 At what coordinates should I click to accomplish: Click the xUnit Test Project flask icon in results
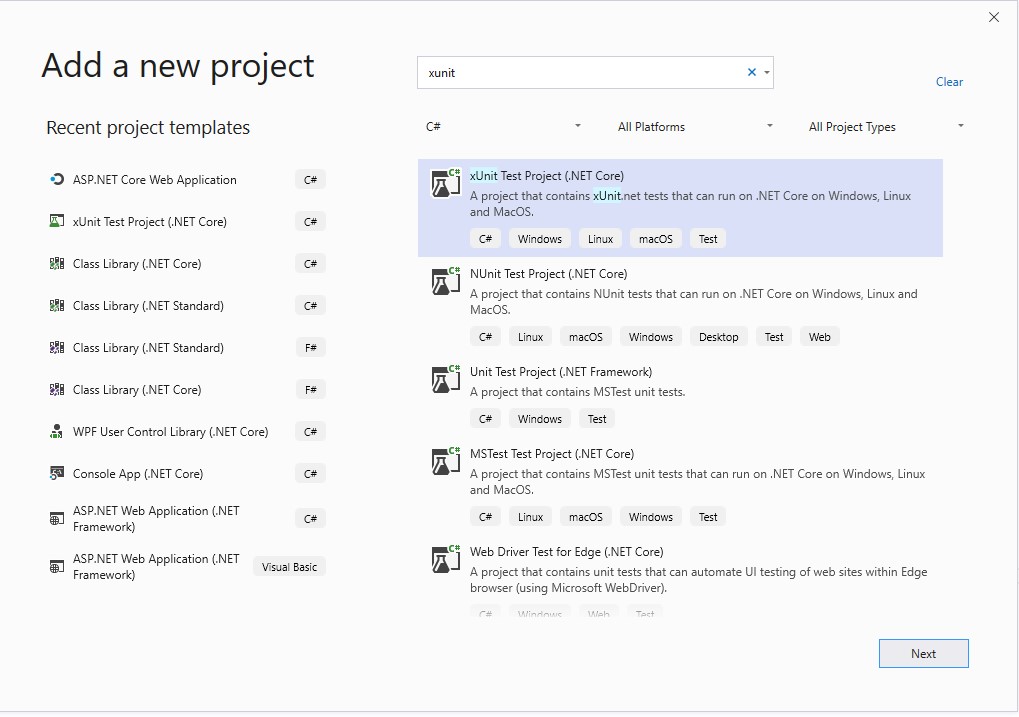[x=445, y=183]
